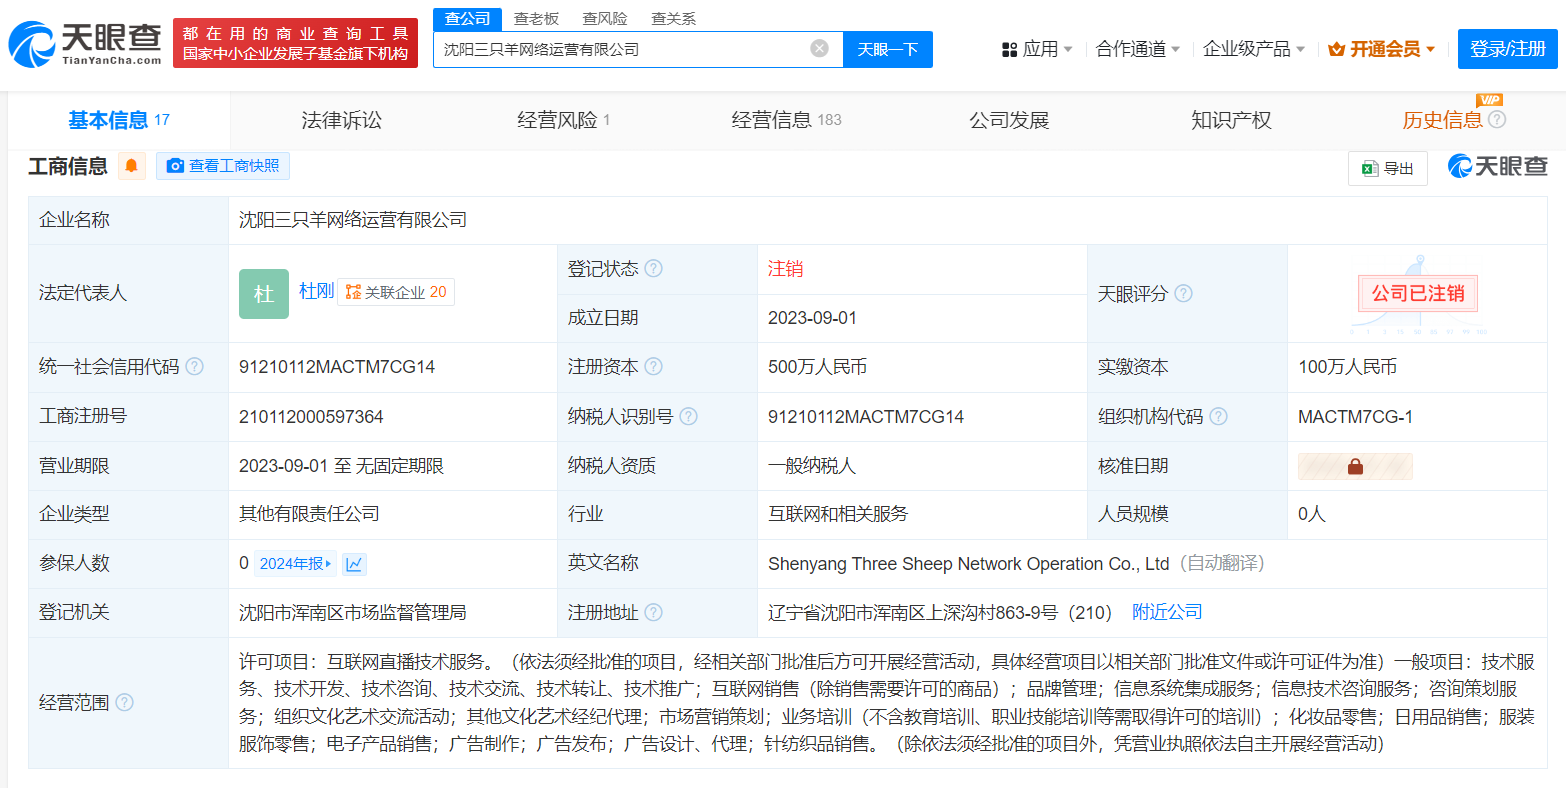
Task: Clear the search box with X icon
Action: click(819, 48)
